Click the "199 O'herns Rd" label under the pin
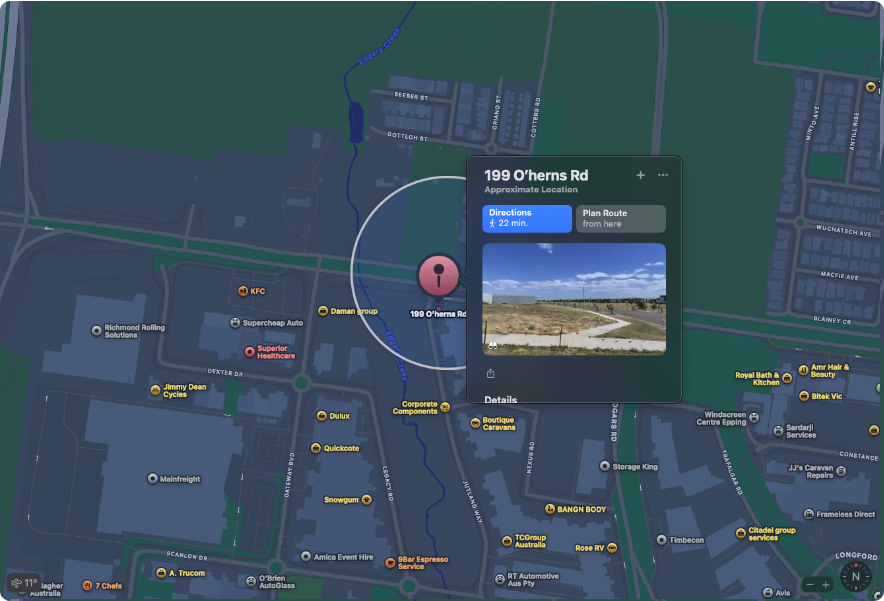The image size is (884, 601). (x=438, y=314)
